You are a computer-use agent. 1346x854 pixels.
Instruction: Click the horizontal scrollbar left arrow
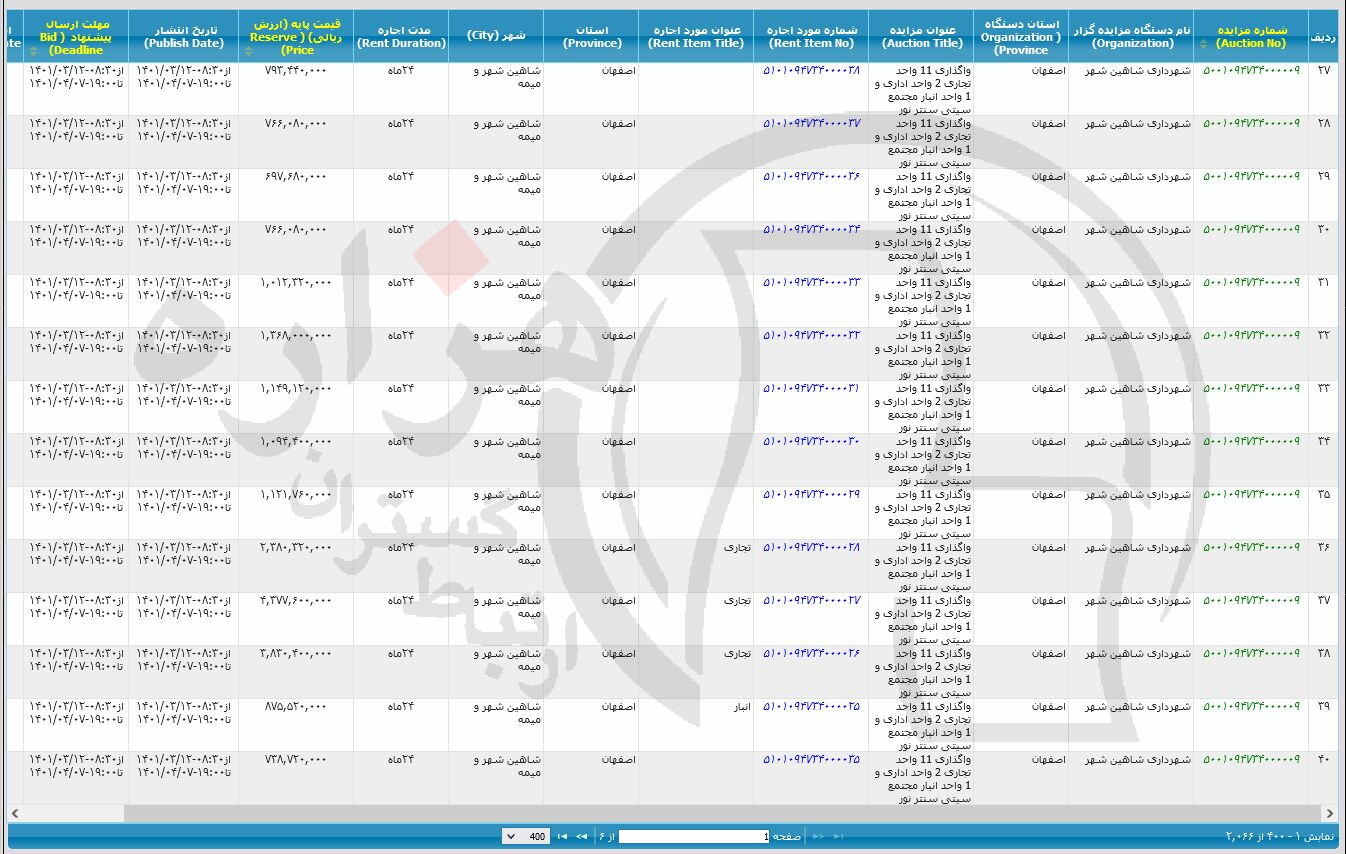[15, 813]
